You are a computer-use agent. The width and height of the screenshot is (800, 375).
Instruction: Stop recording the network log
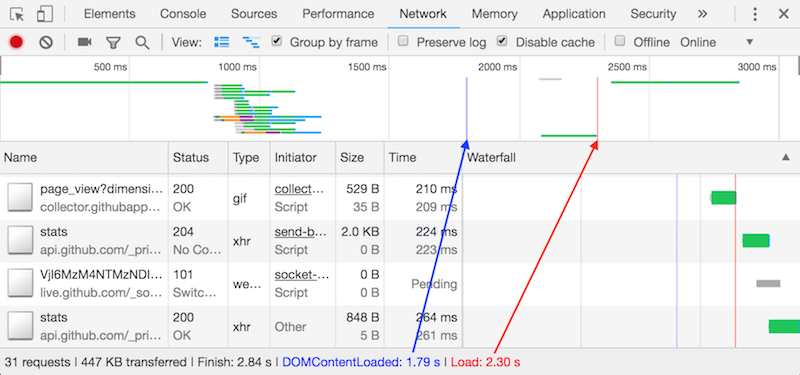click(16, 42)
